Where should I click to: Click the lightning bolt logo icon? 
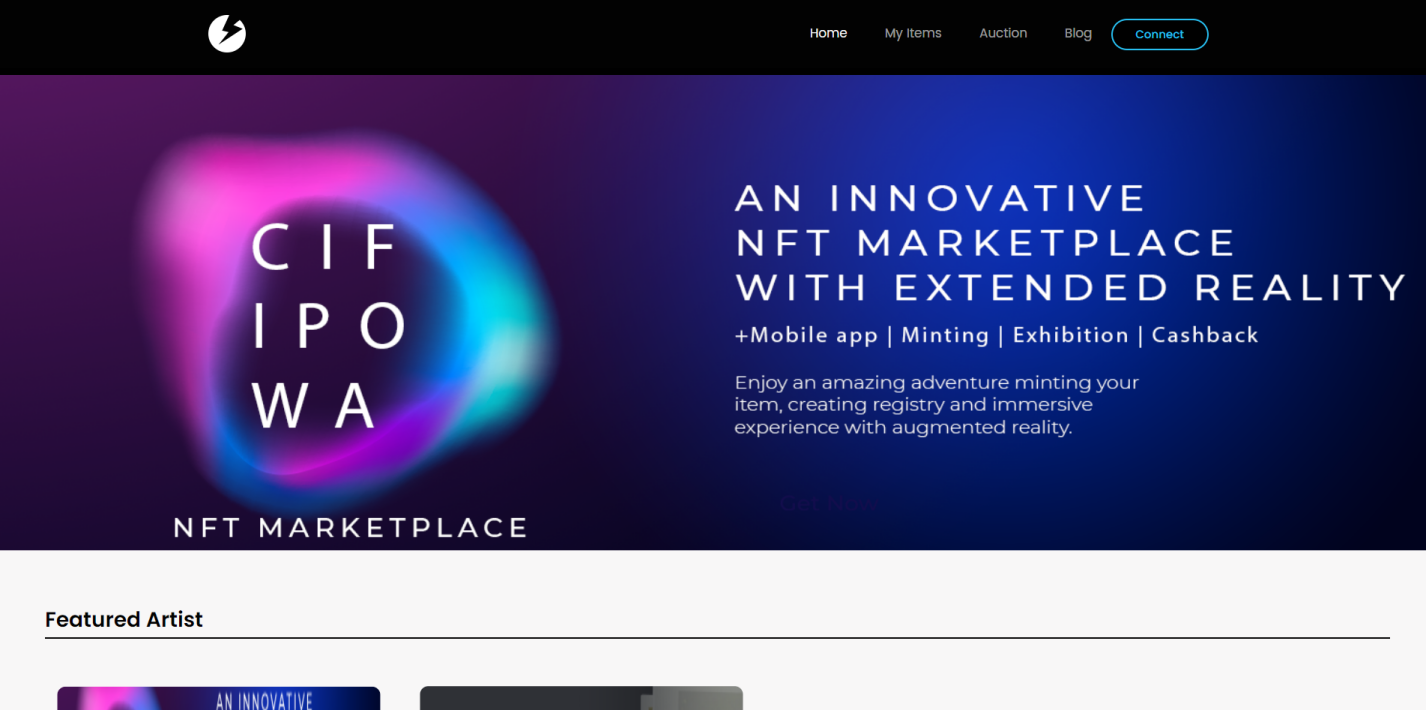click(x=227, y=34)
